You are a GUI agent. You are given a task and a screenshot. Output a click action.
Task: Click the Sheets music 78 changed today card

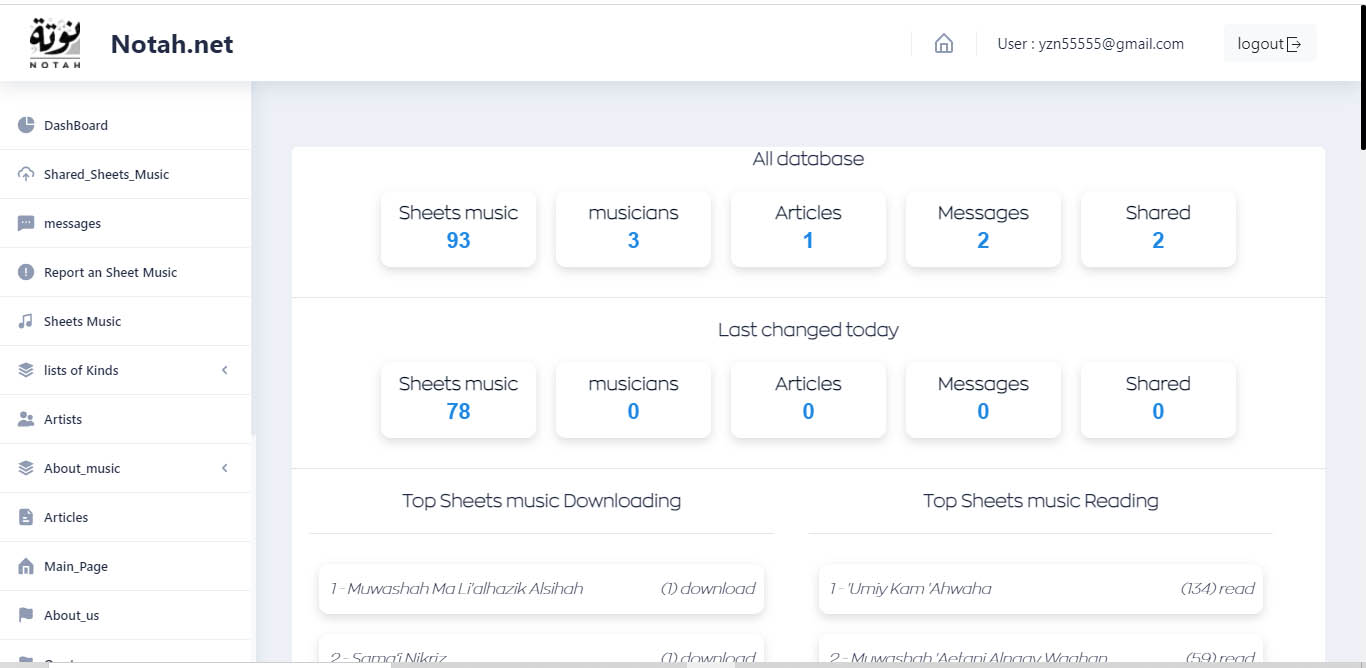[x=458, y=399]
